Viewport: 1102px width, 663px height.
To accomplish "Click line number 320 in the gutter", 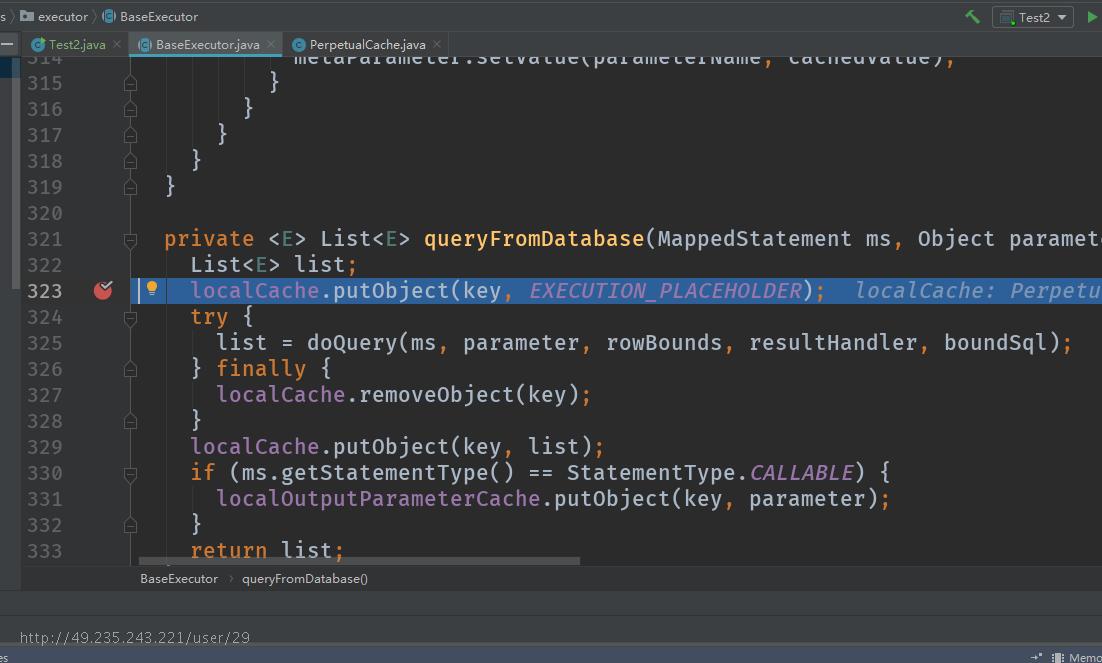I will pyautogui.click(x=45, y=213).
